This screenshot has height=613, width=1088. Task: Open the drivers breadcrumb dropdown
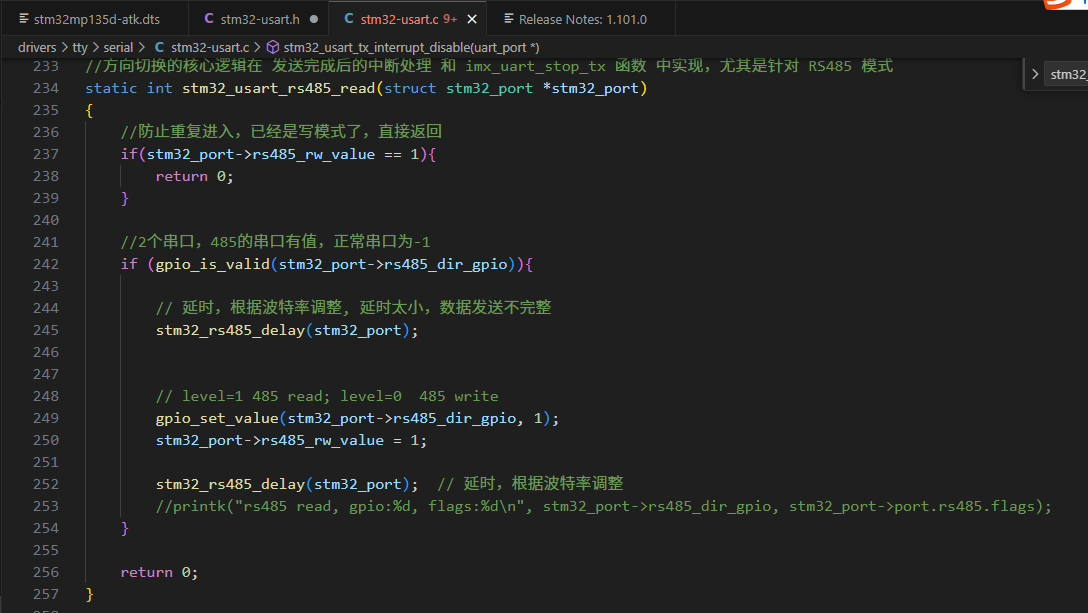37,46
